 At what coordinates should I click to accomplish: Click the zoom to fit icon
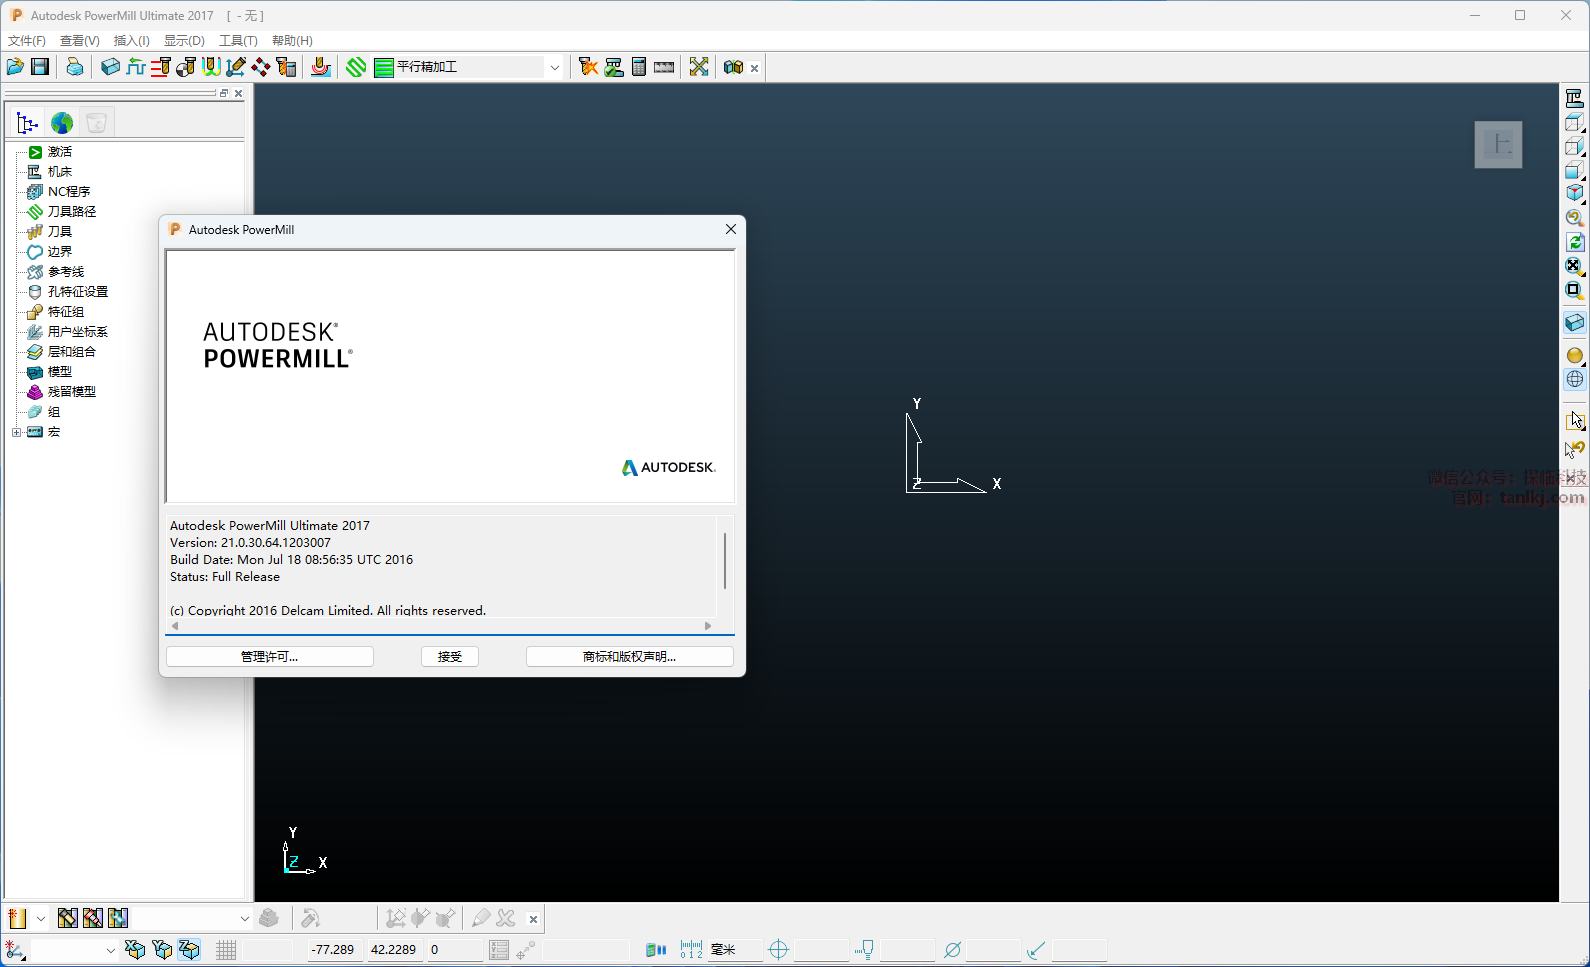pyautogui.click(x=1574, y=266)
